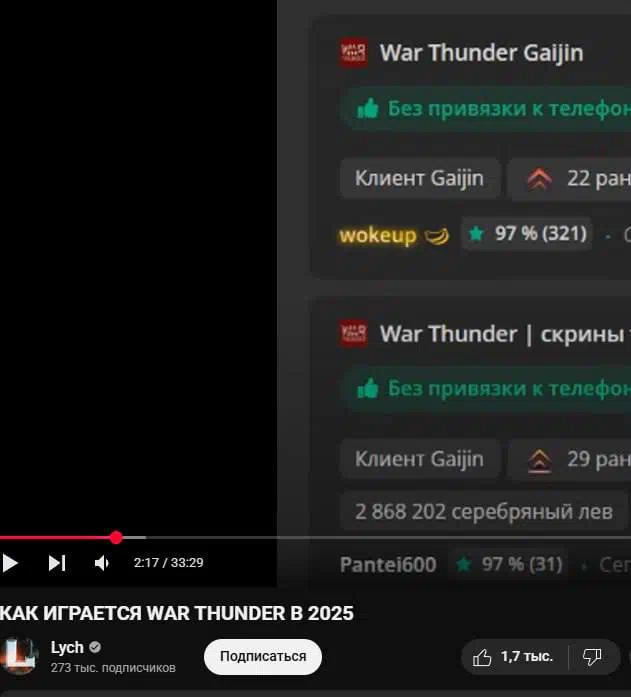
Task: Open the Lych channel avatar
Action: tap(19, 656)
